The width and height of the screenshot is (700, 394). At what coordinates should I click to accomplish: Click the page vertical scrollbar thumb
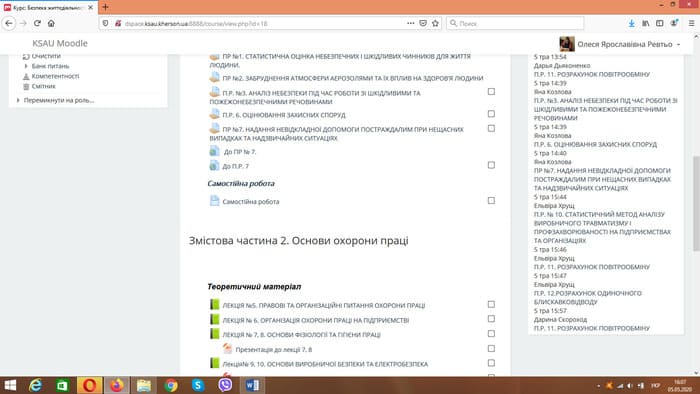tap(696, 203)
